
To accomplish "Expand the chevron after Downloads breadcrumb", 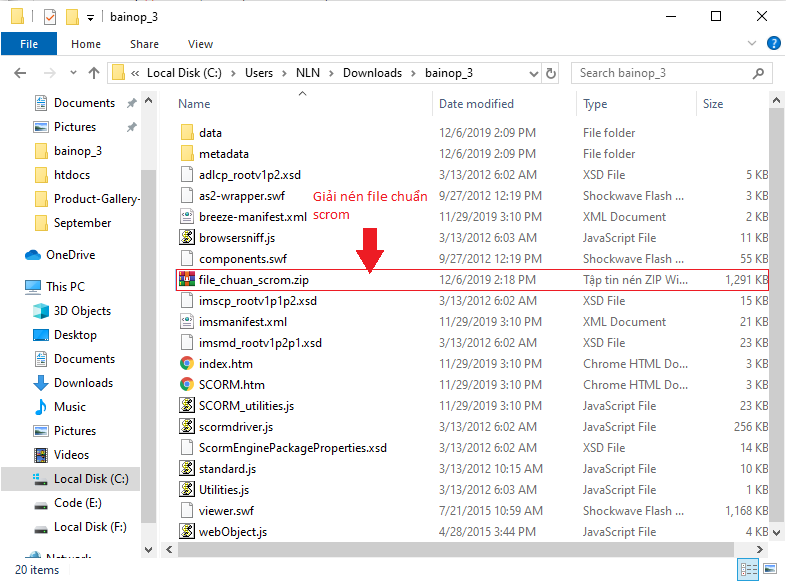I will tap(414, 74).
